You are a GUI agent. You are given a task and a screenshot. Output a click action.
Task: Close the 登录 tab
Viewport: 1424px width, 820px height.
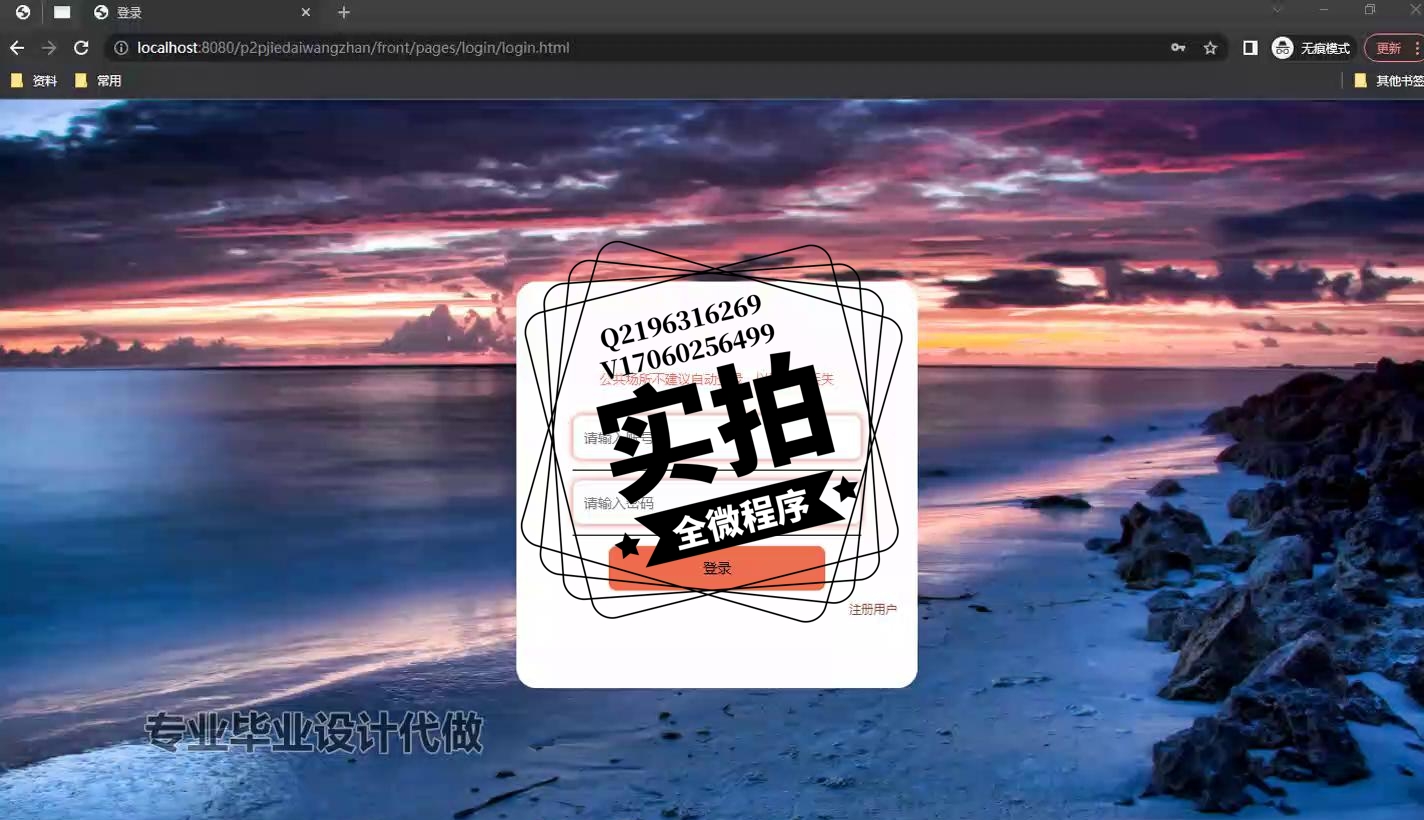[x=306, y=13]
